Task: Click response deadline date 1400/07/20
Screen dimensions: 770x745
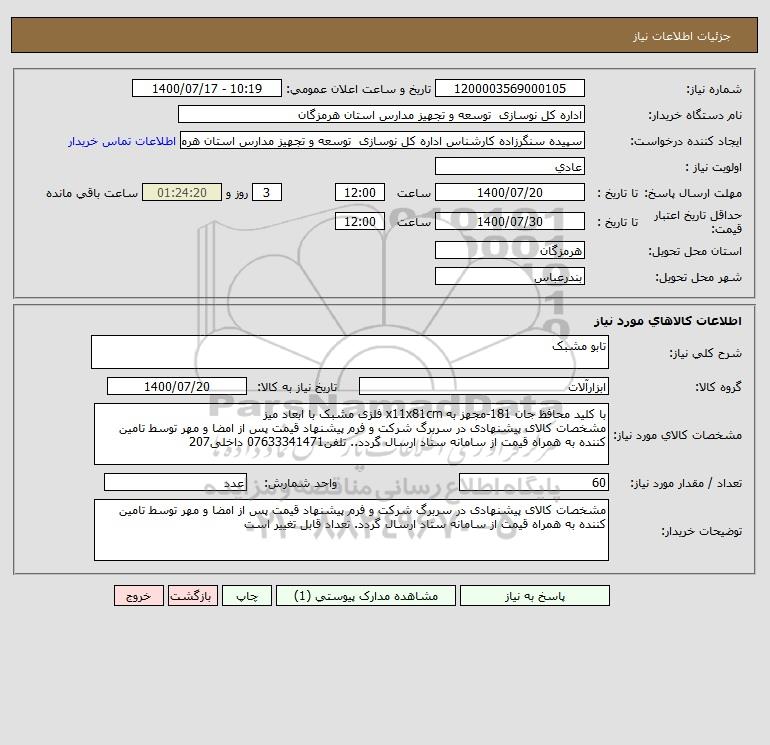Action: click(510, 193)
